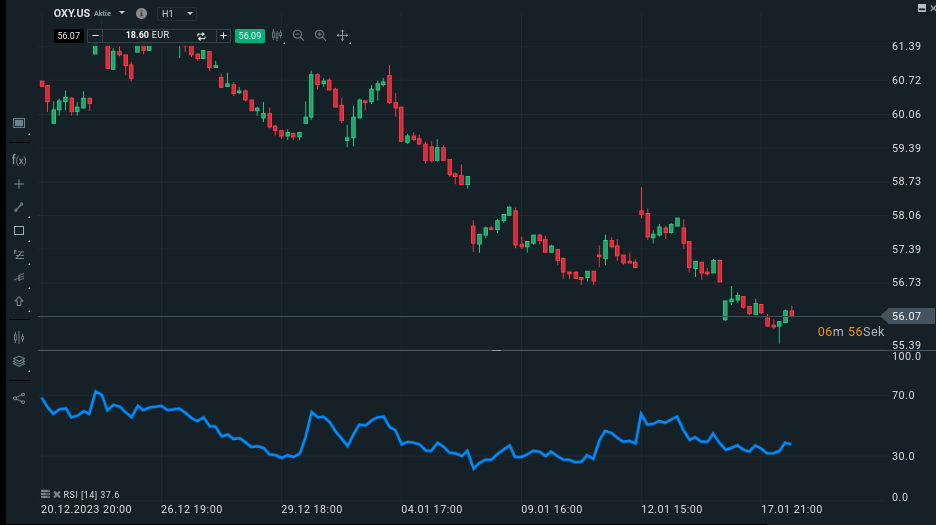The image size is (936, 525).
Task: Click the red 56.07 sell price button
Action: (69, 36)
